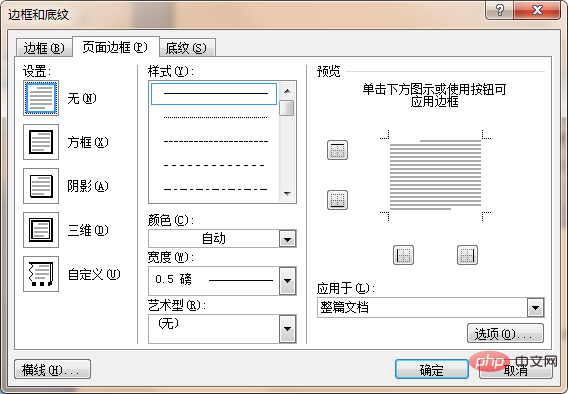The image size is (568, 394).
Task: Select the 方框 (Box) border setting icon
Action: tap(41, 142)
